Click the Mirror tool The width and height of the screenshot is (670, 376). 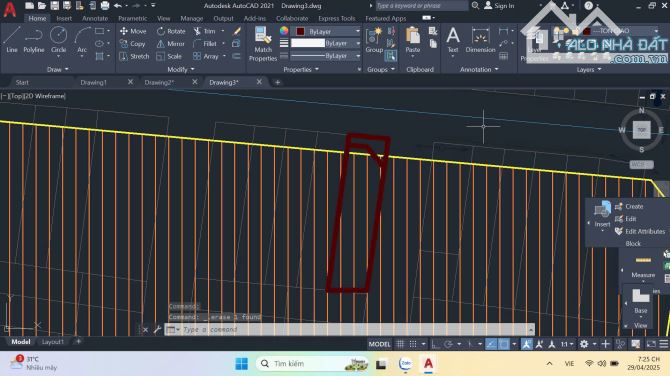click(x=170, y=44)
